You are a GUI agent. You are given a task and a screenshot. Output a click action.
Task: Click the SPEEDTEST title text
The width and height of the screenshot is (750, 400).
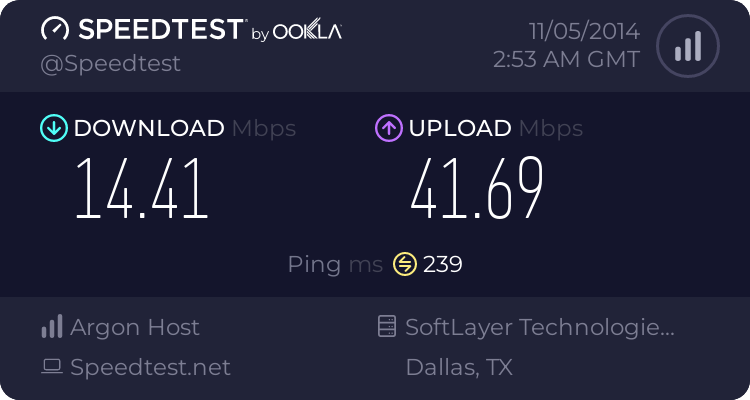pos(159,30)
